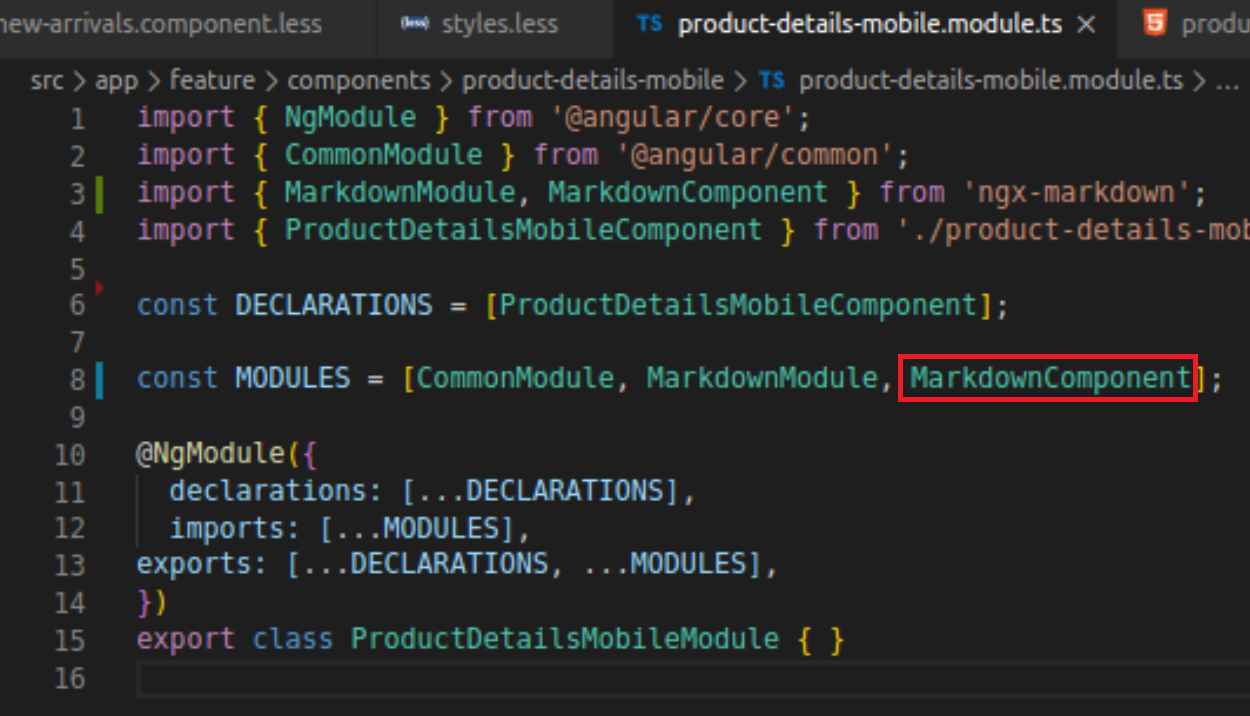Select the product-details-mobile breadcrumb entry

[x=591, y=80]
